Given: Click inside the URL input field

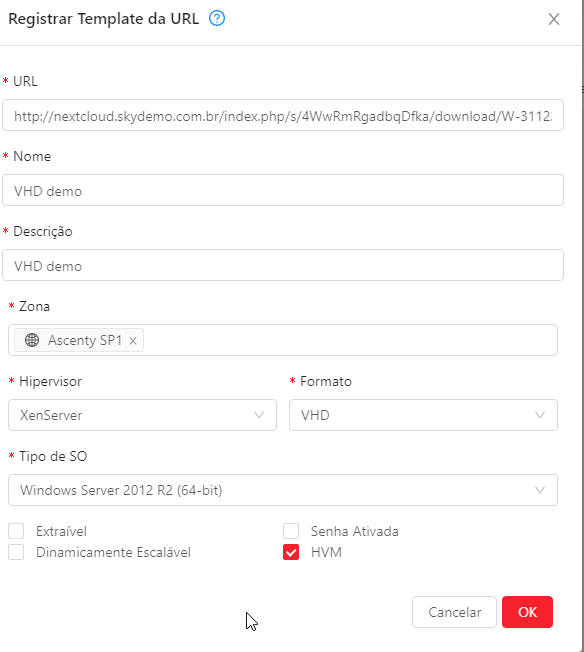Looking at the screenshot, I should click(283, 115).
